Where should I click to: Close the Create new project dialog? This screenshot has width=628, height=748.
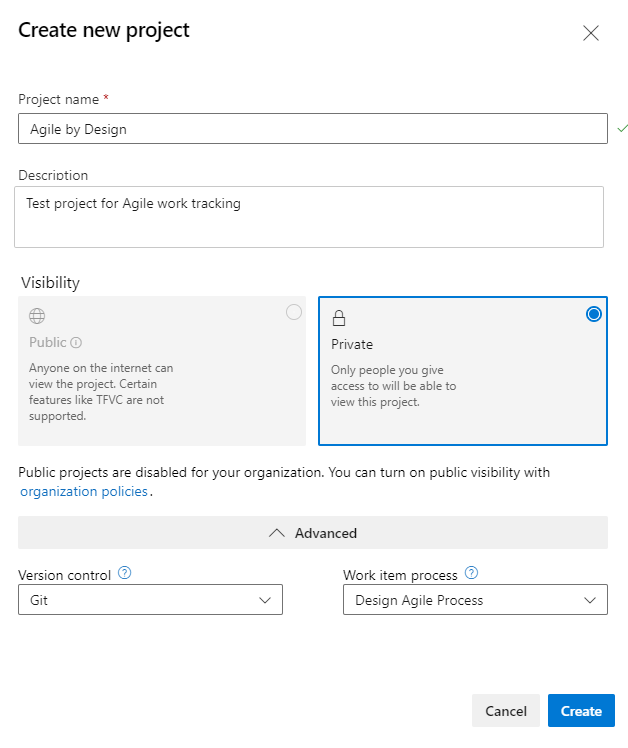point(591,33)
